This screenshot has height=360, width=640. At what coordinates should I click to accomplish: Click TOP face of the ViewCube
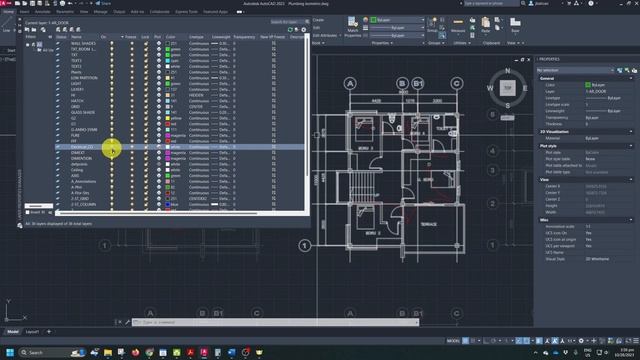(507, 88)
